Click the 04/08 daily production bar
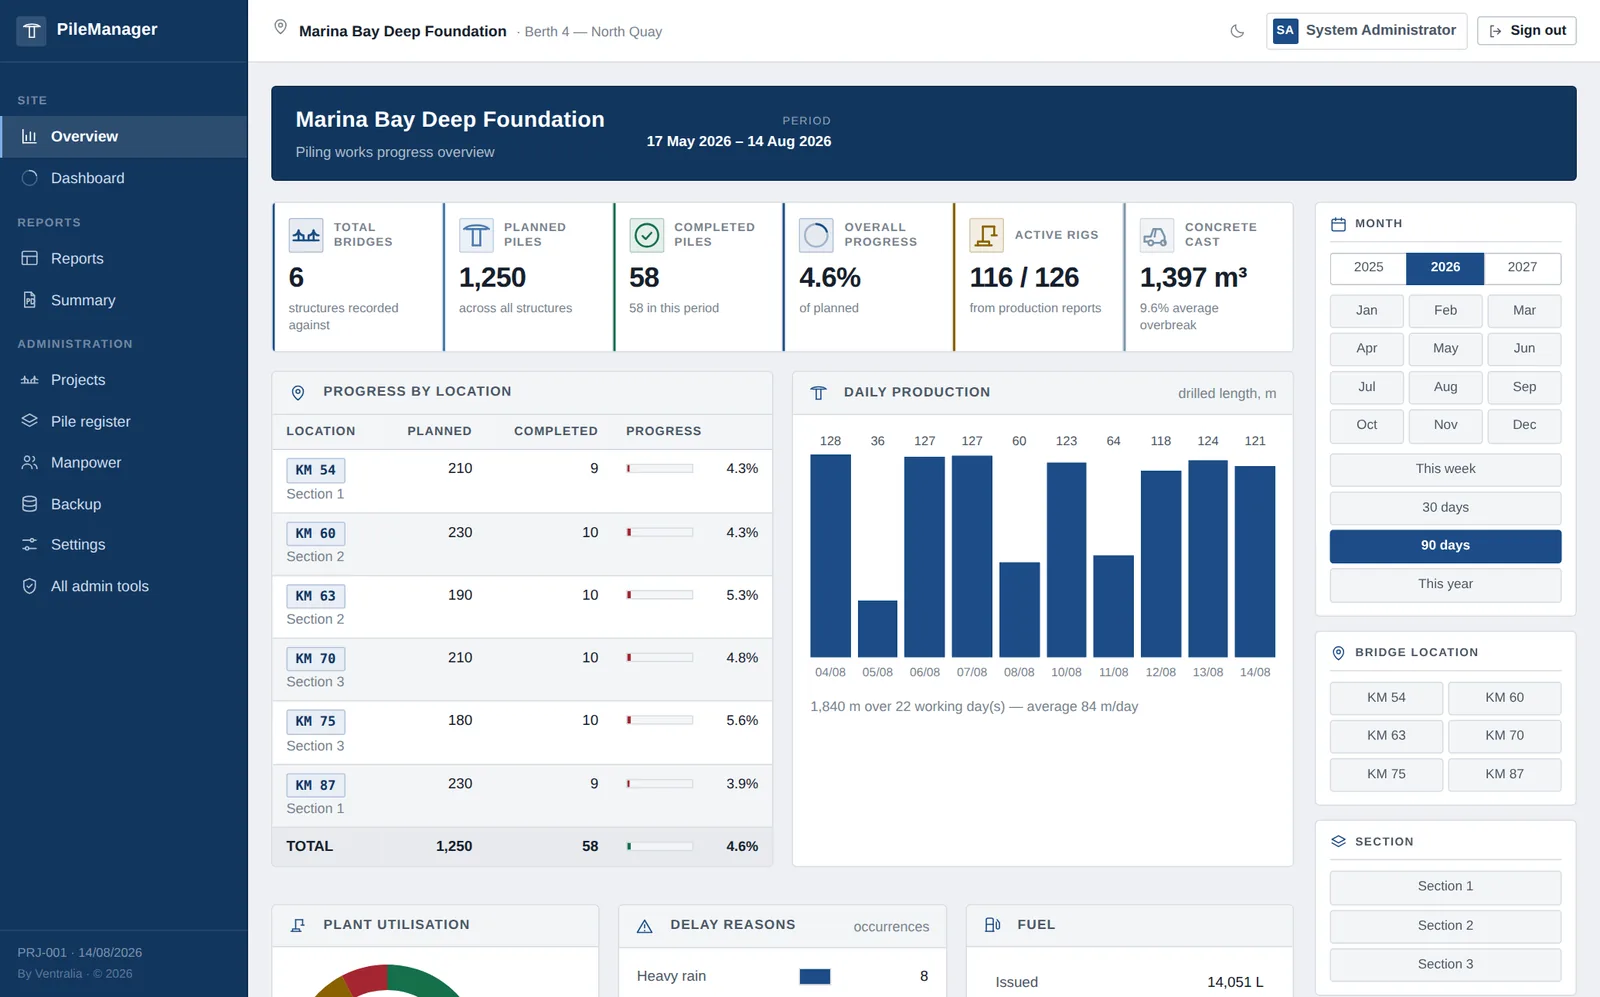This screenshot has height=997, width=1600. point(830,556)
